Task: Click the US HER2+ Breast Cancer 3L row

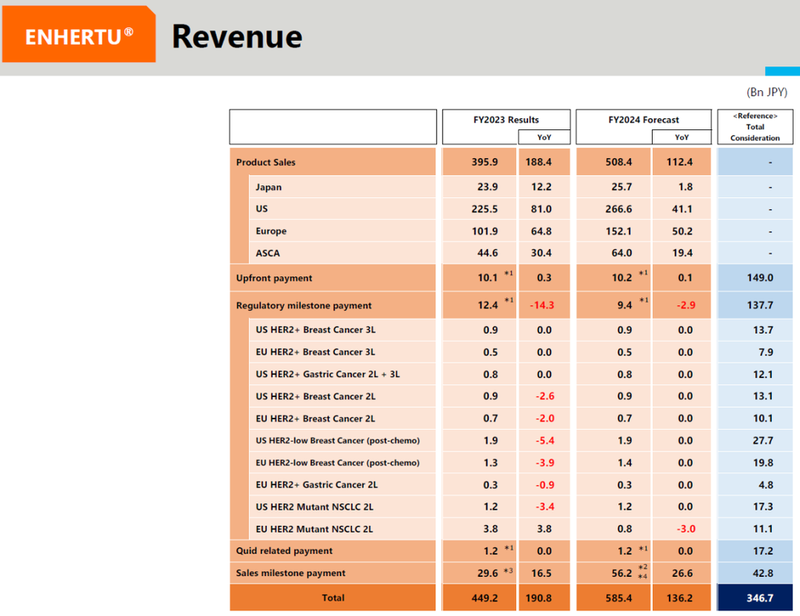Action: (315, 329)
